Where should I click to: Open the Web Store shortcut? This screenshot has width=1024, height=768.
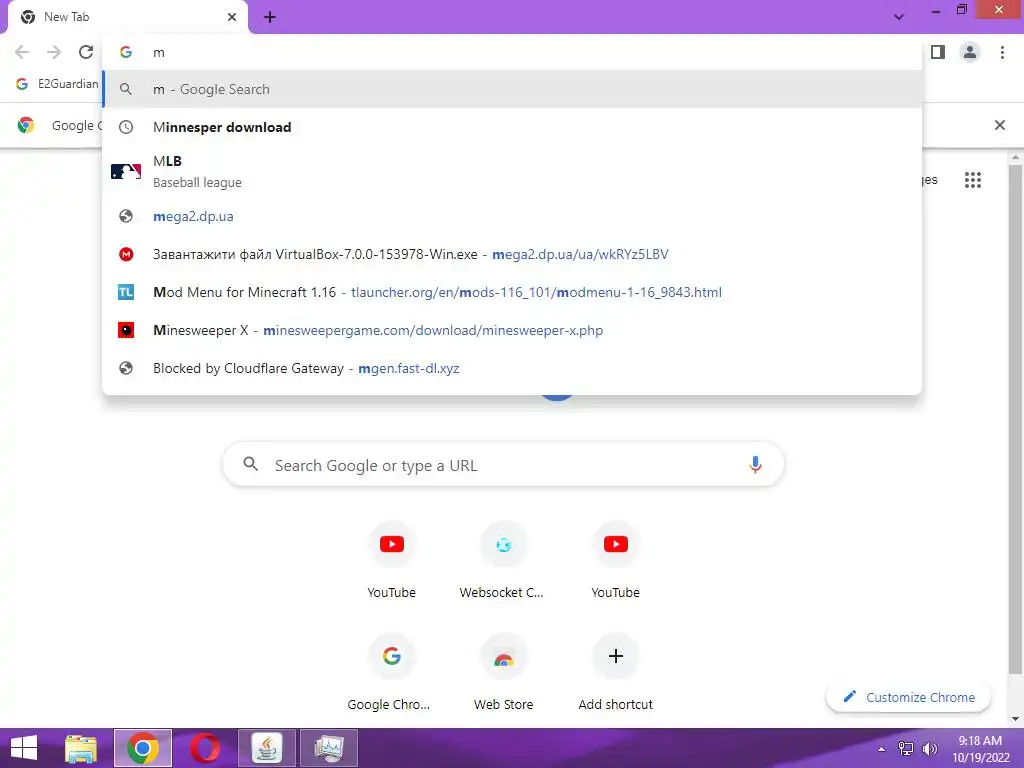pos(503,673)
